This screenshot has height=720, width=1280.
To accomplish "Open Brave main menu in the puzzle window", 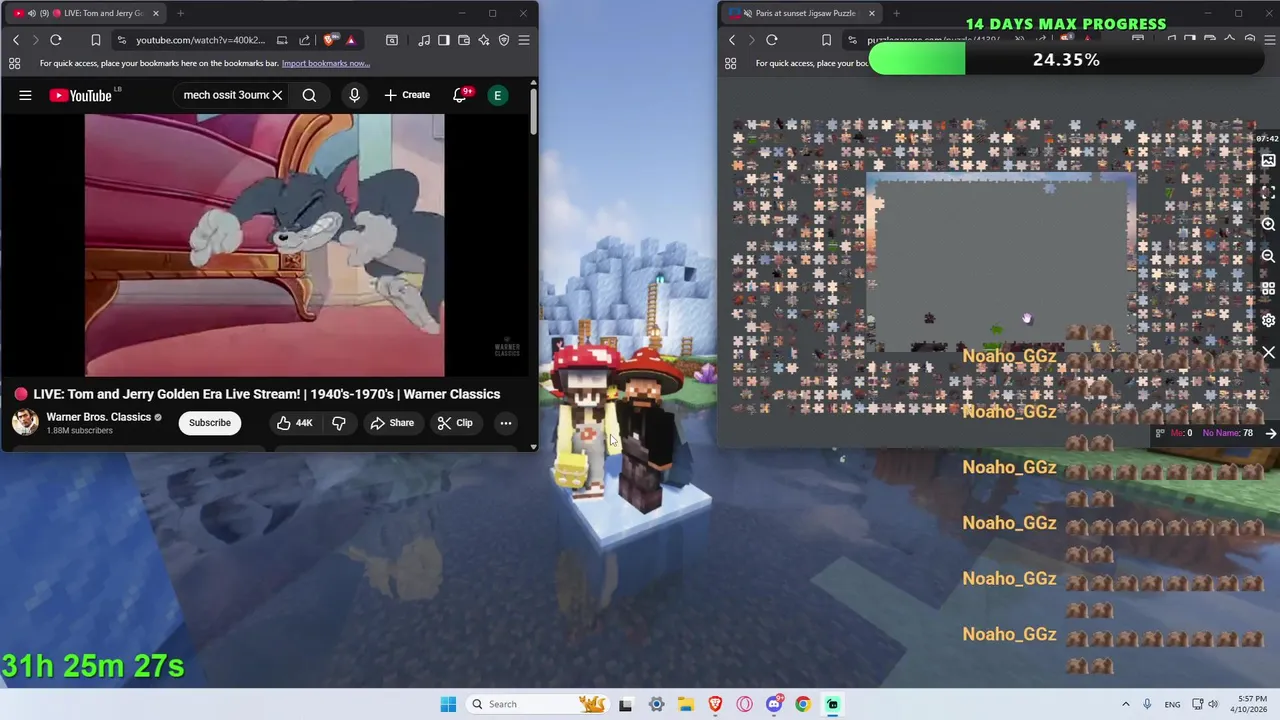I will (1269, 40).
